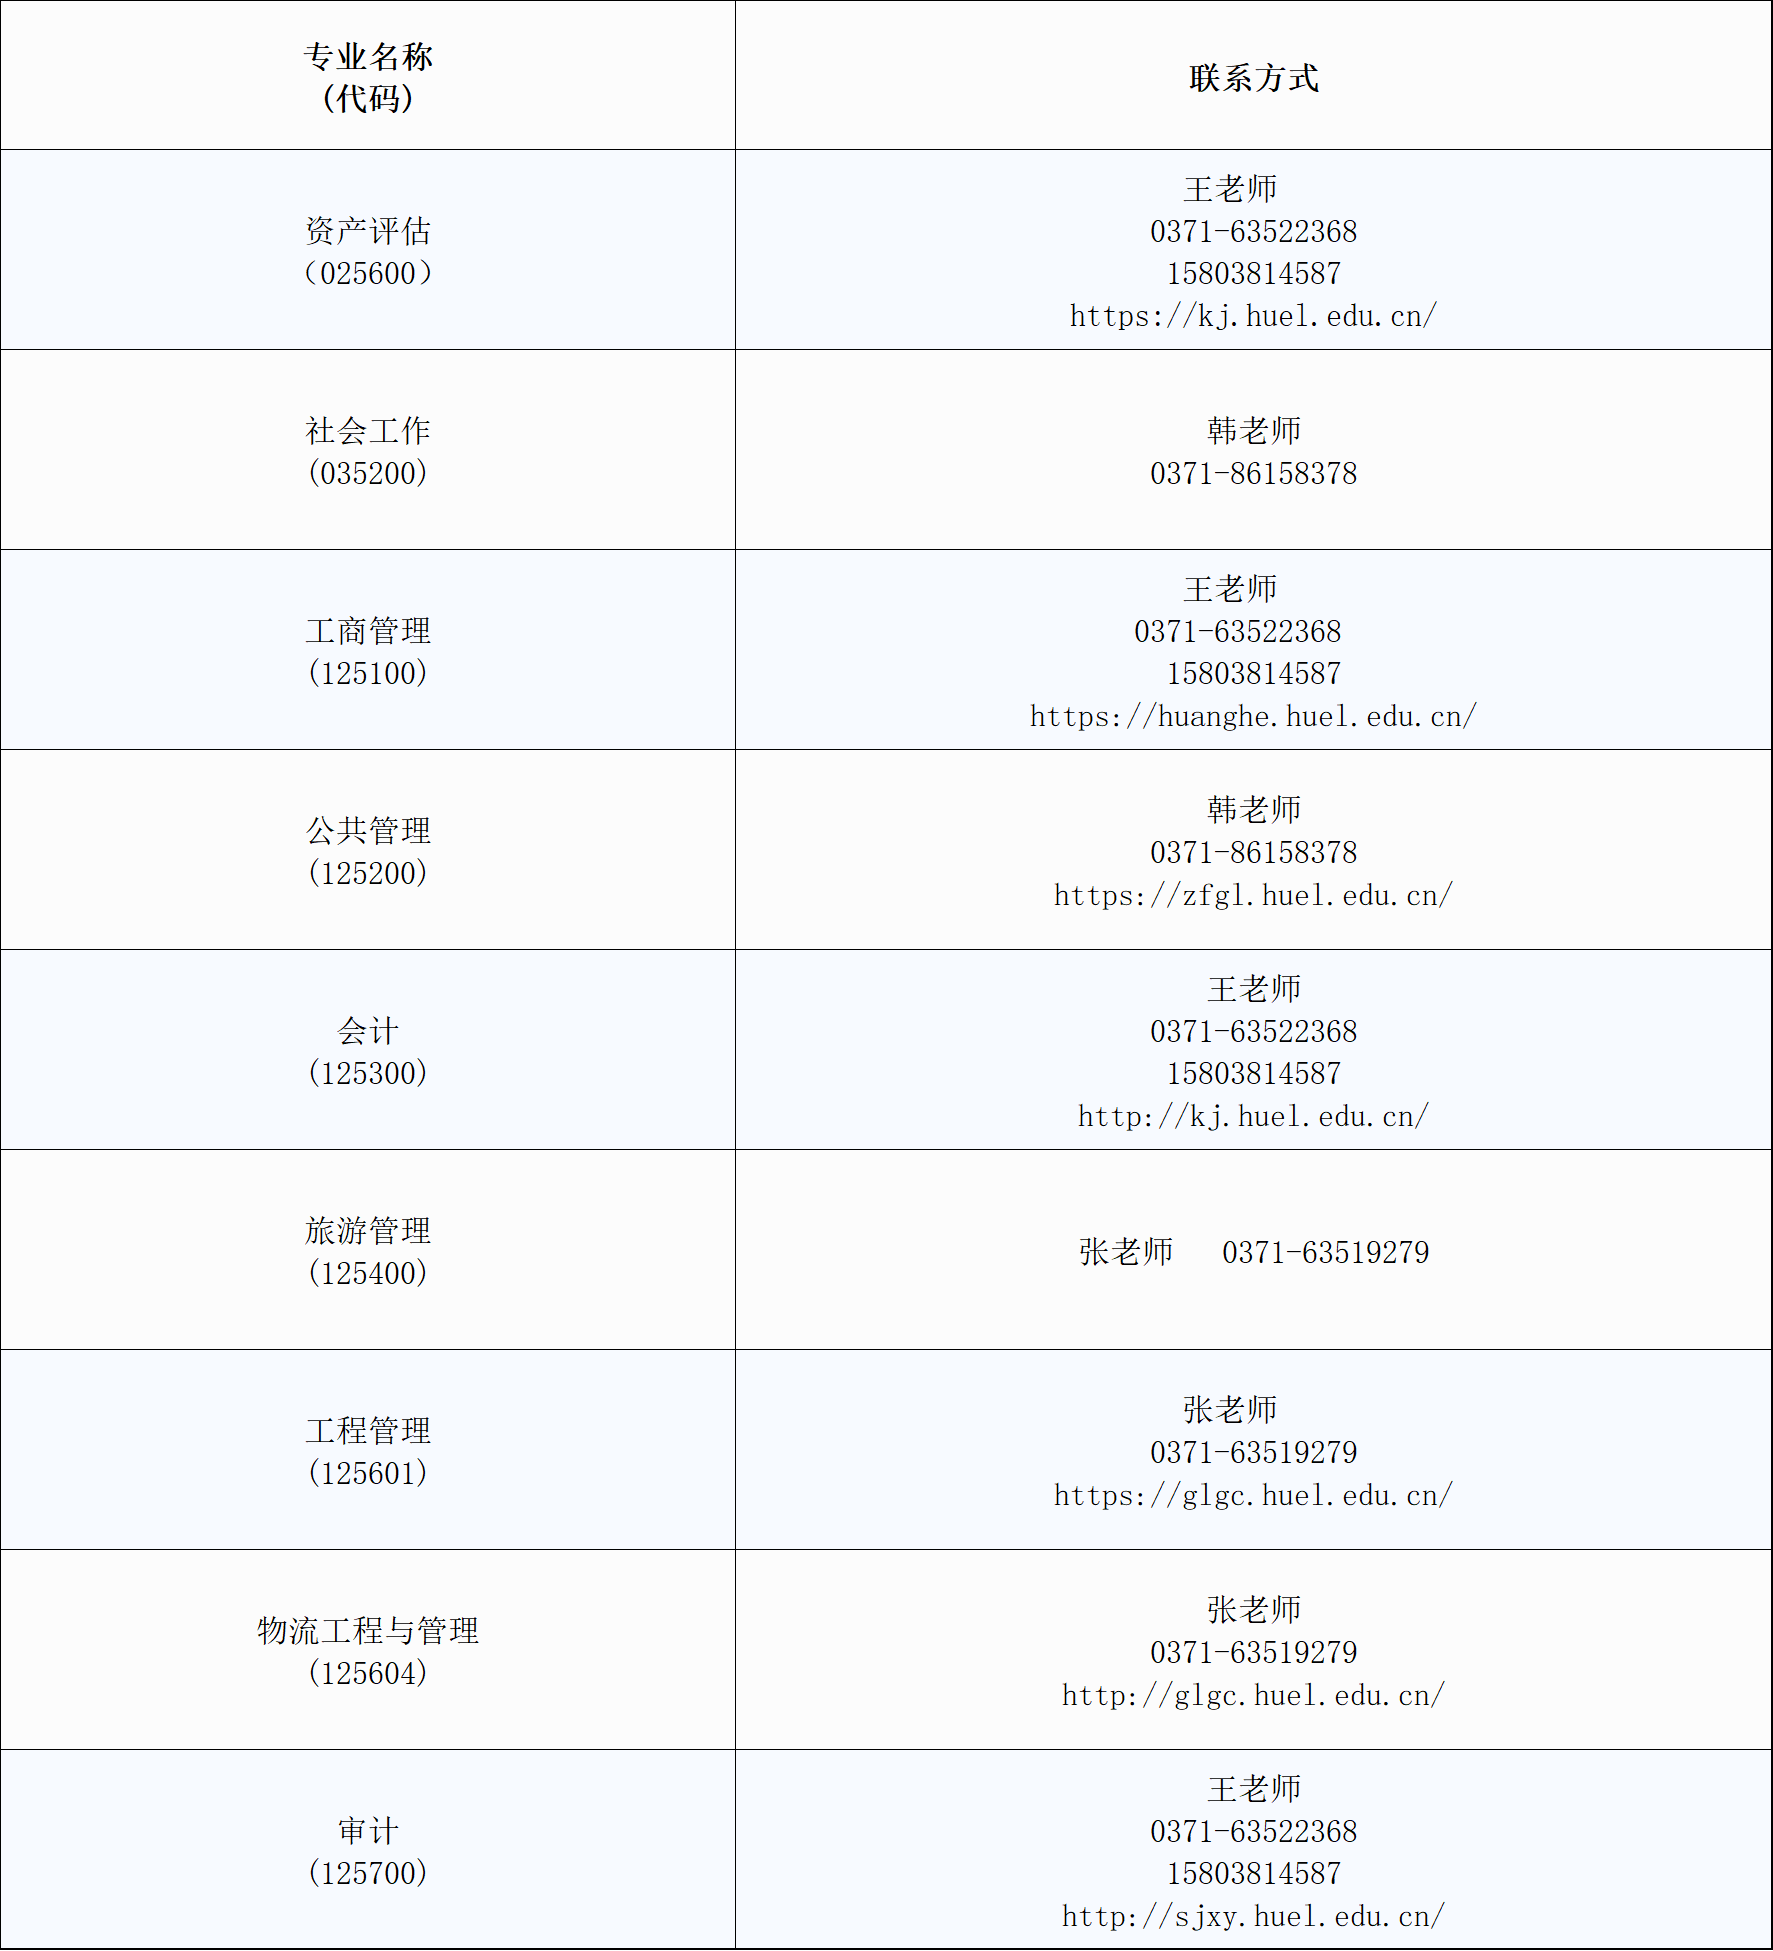The height and width of the screenshot is (1951, 1773).
Task: Select the 资产评估 major name
Action: coord(368,231)
